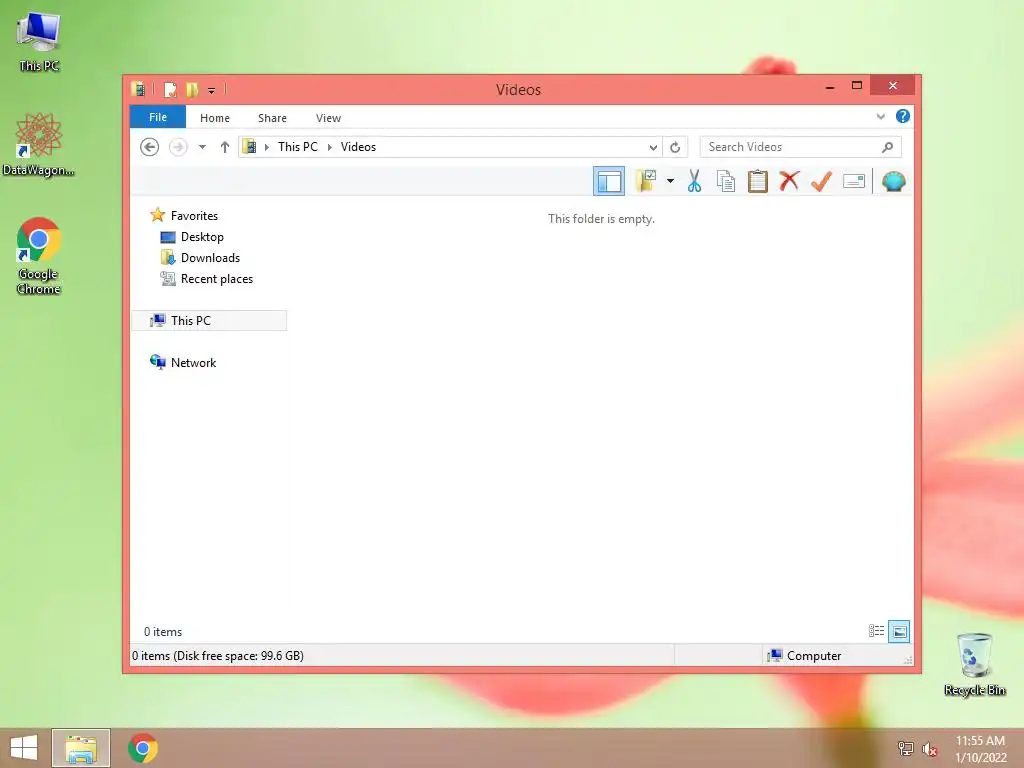Click the folder options toolbar icon
Viewport: 1024px width, 768px height.
click(x=646, y=181)
